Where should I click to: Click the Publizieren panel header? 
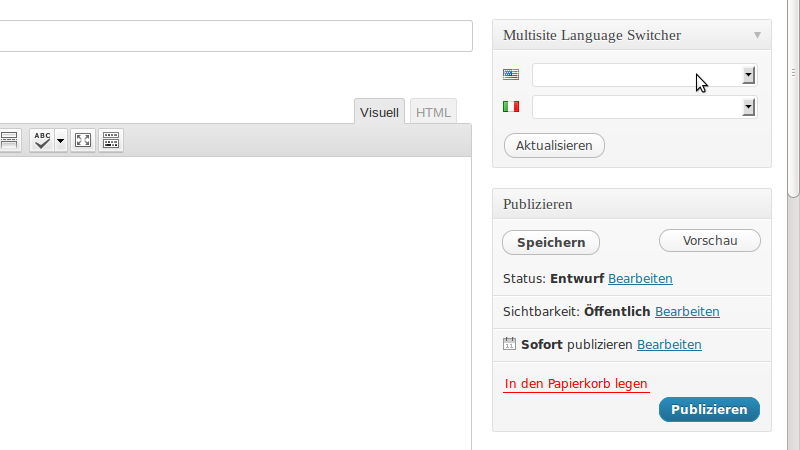click(632, 204)
